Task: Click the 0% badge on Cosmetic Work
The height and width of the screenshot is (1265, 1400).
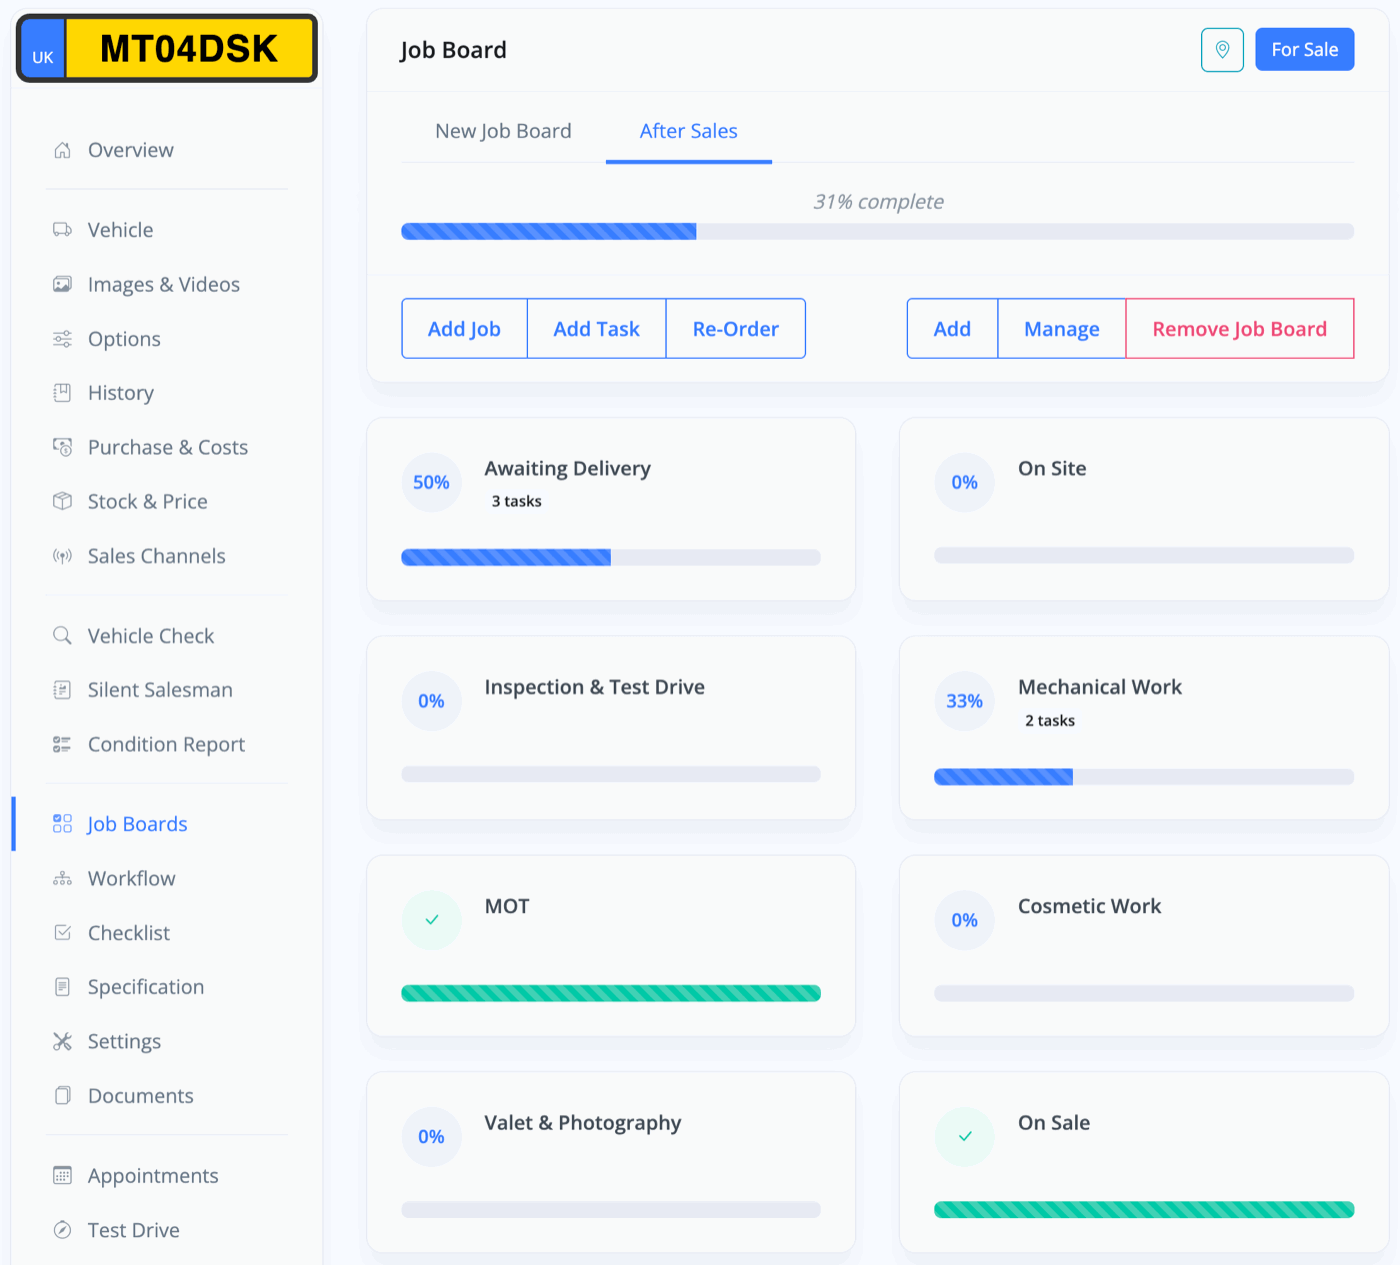Action: tap(965, 920)
